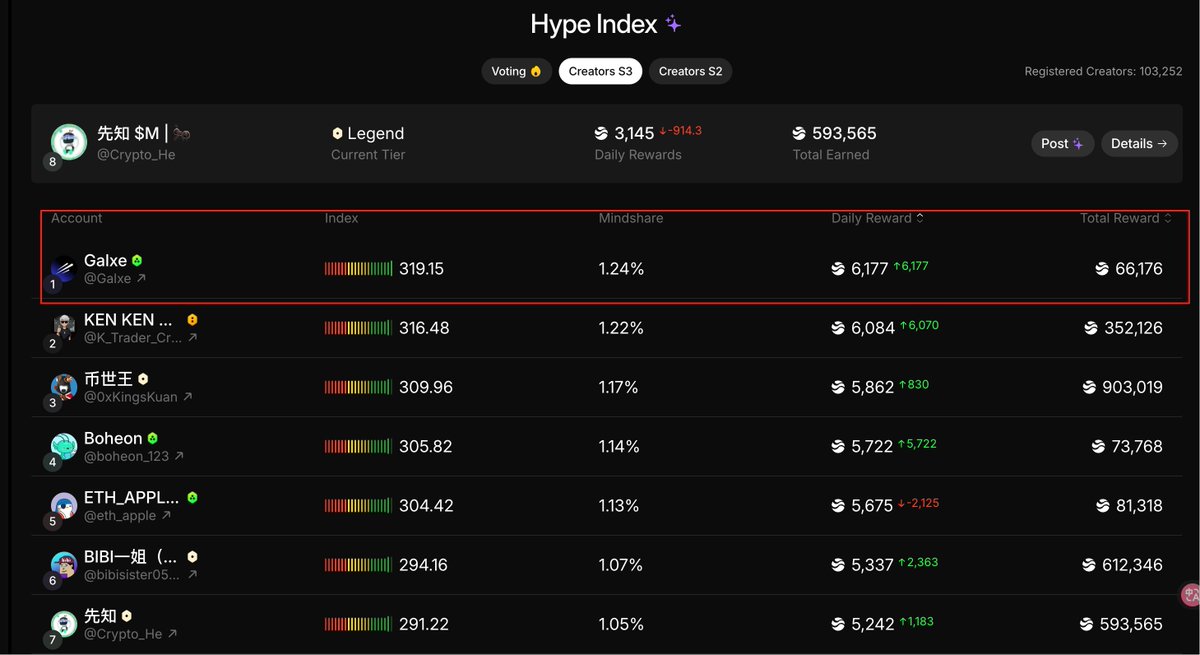The image size is (1200, 655).
Task: Click the @0xKingsKuan handle
Action: point(131,397)
